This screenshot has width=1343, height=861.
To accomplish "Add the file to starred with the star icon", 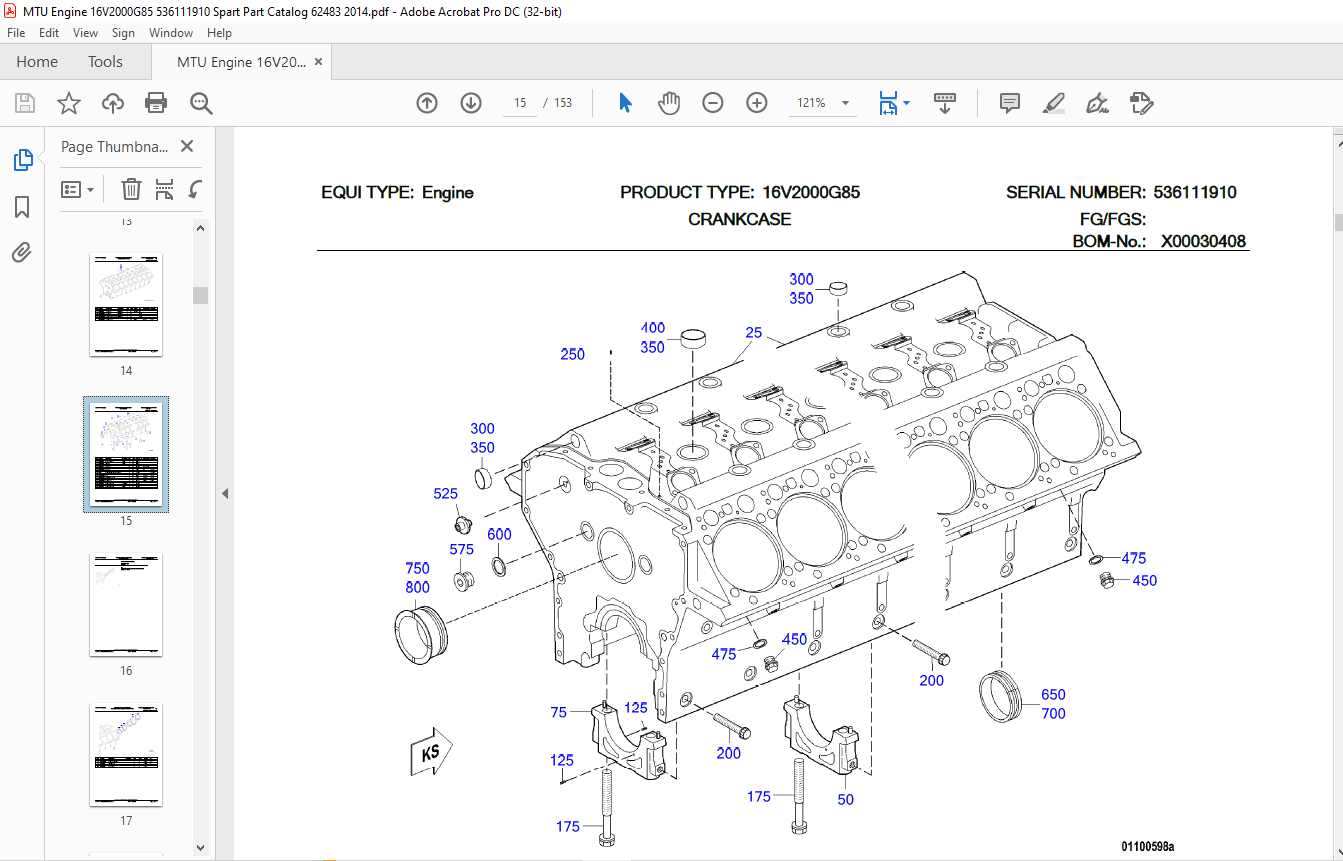I will (68, 103).
